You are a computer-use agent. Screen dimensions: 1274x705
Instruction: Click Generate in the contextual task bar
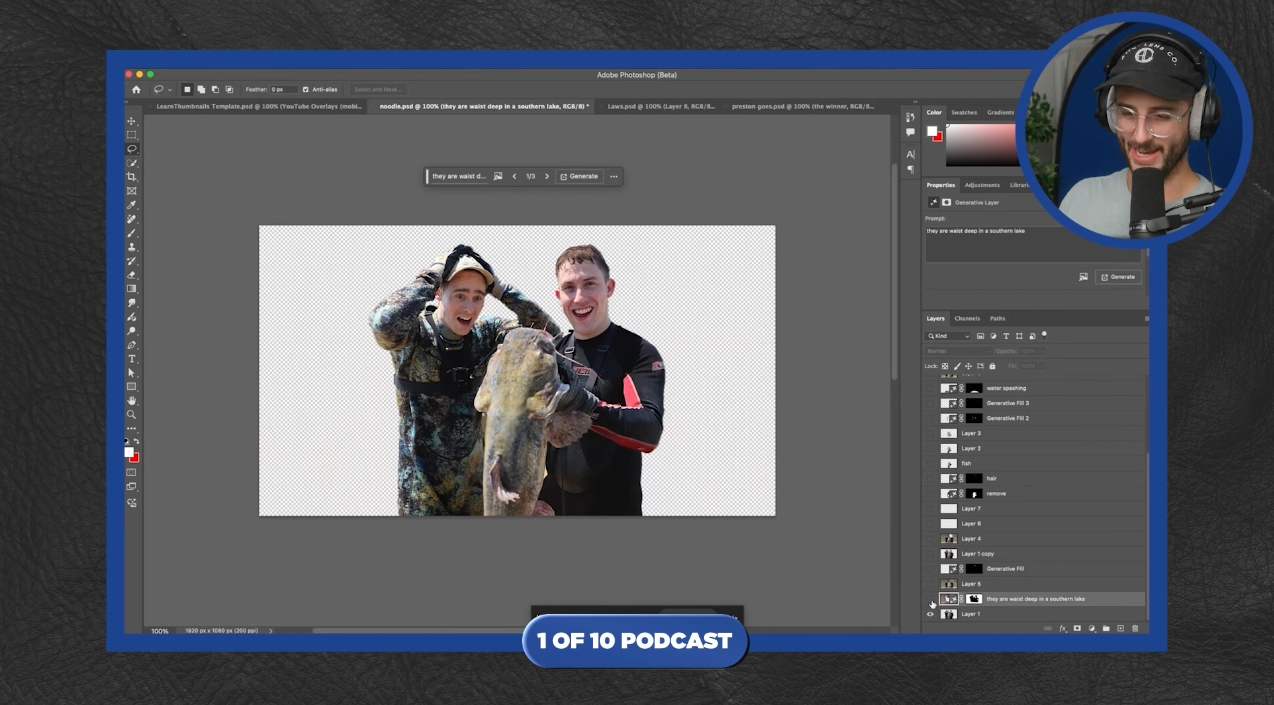pos(579,176)
